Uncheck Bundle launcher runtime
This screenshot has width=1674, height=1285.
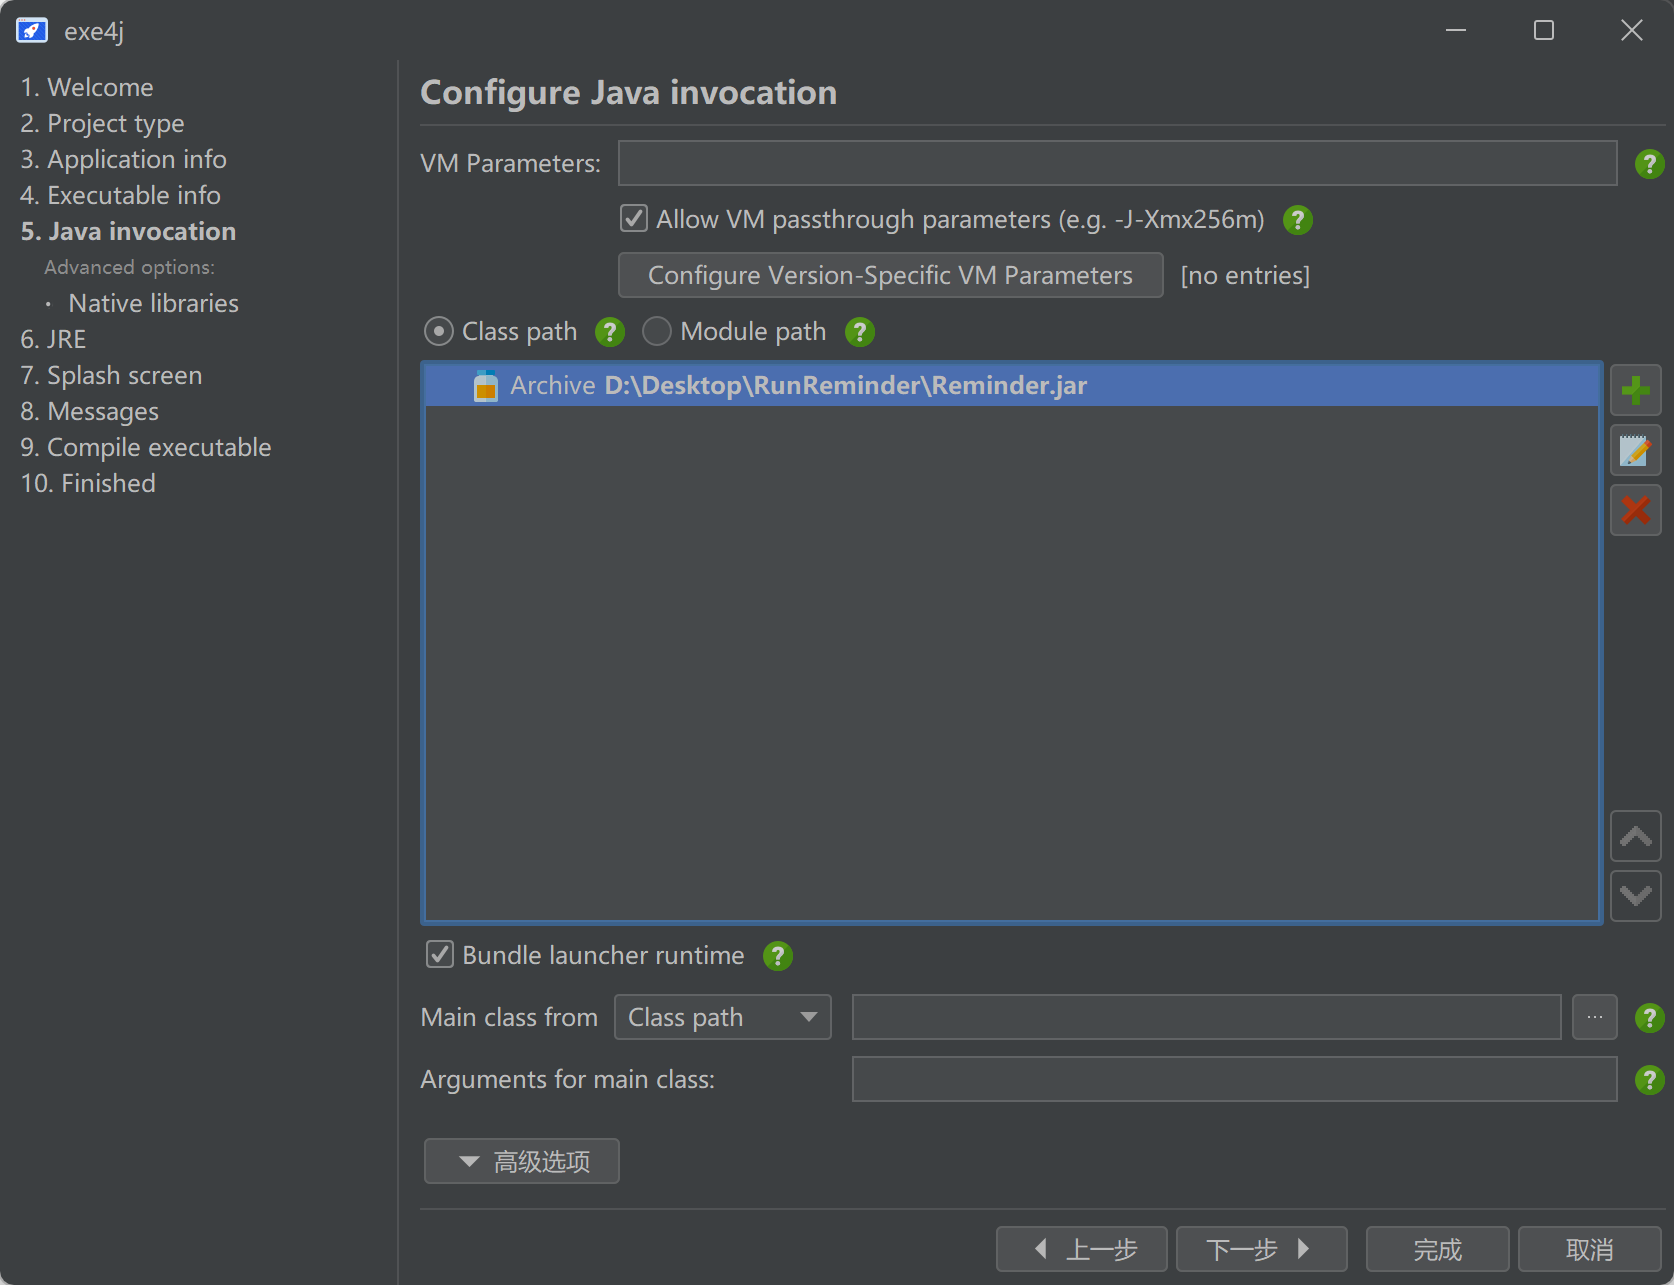click(440, 955)
